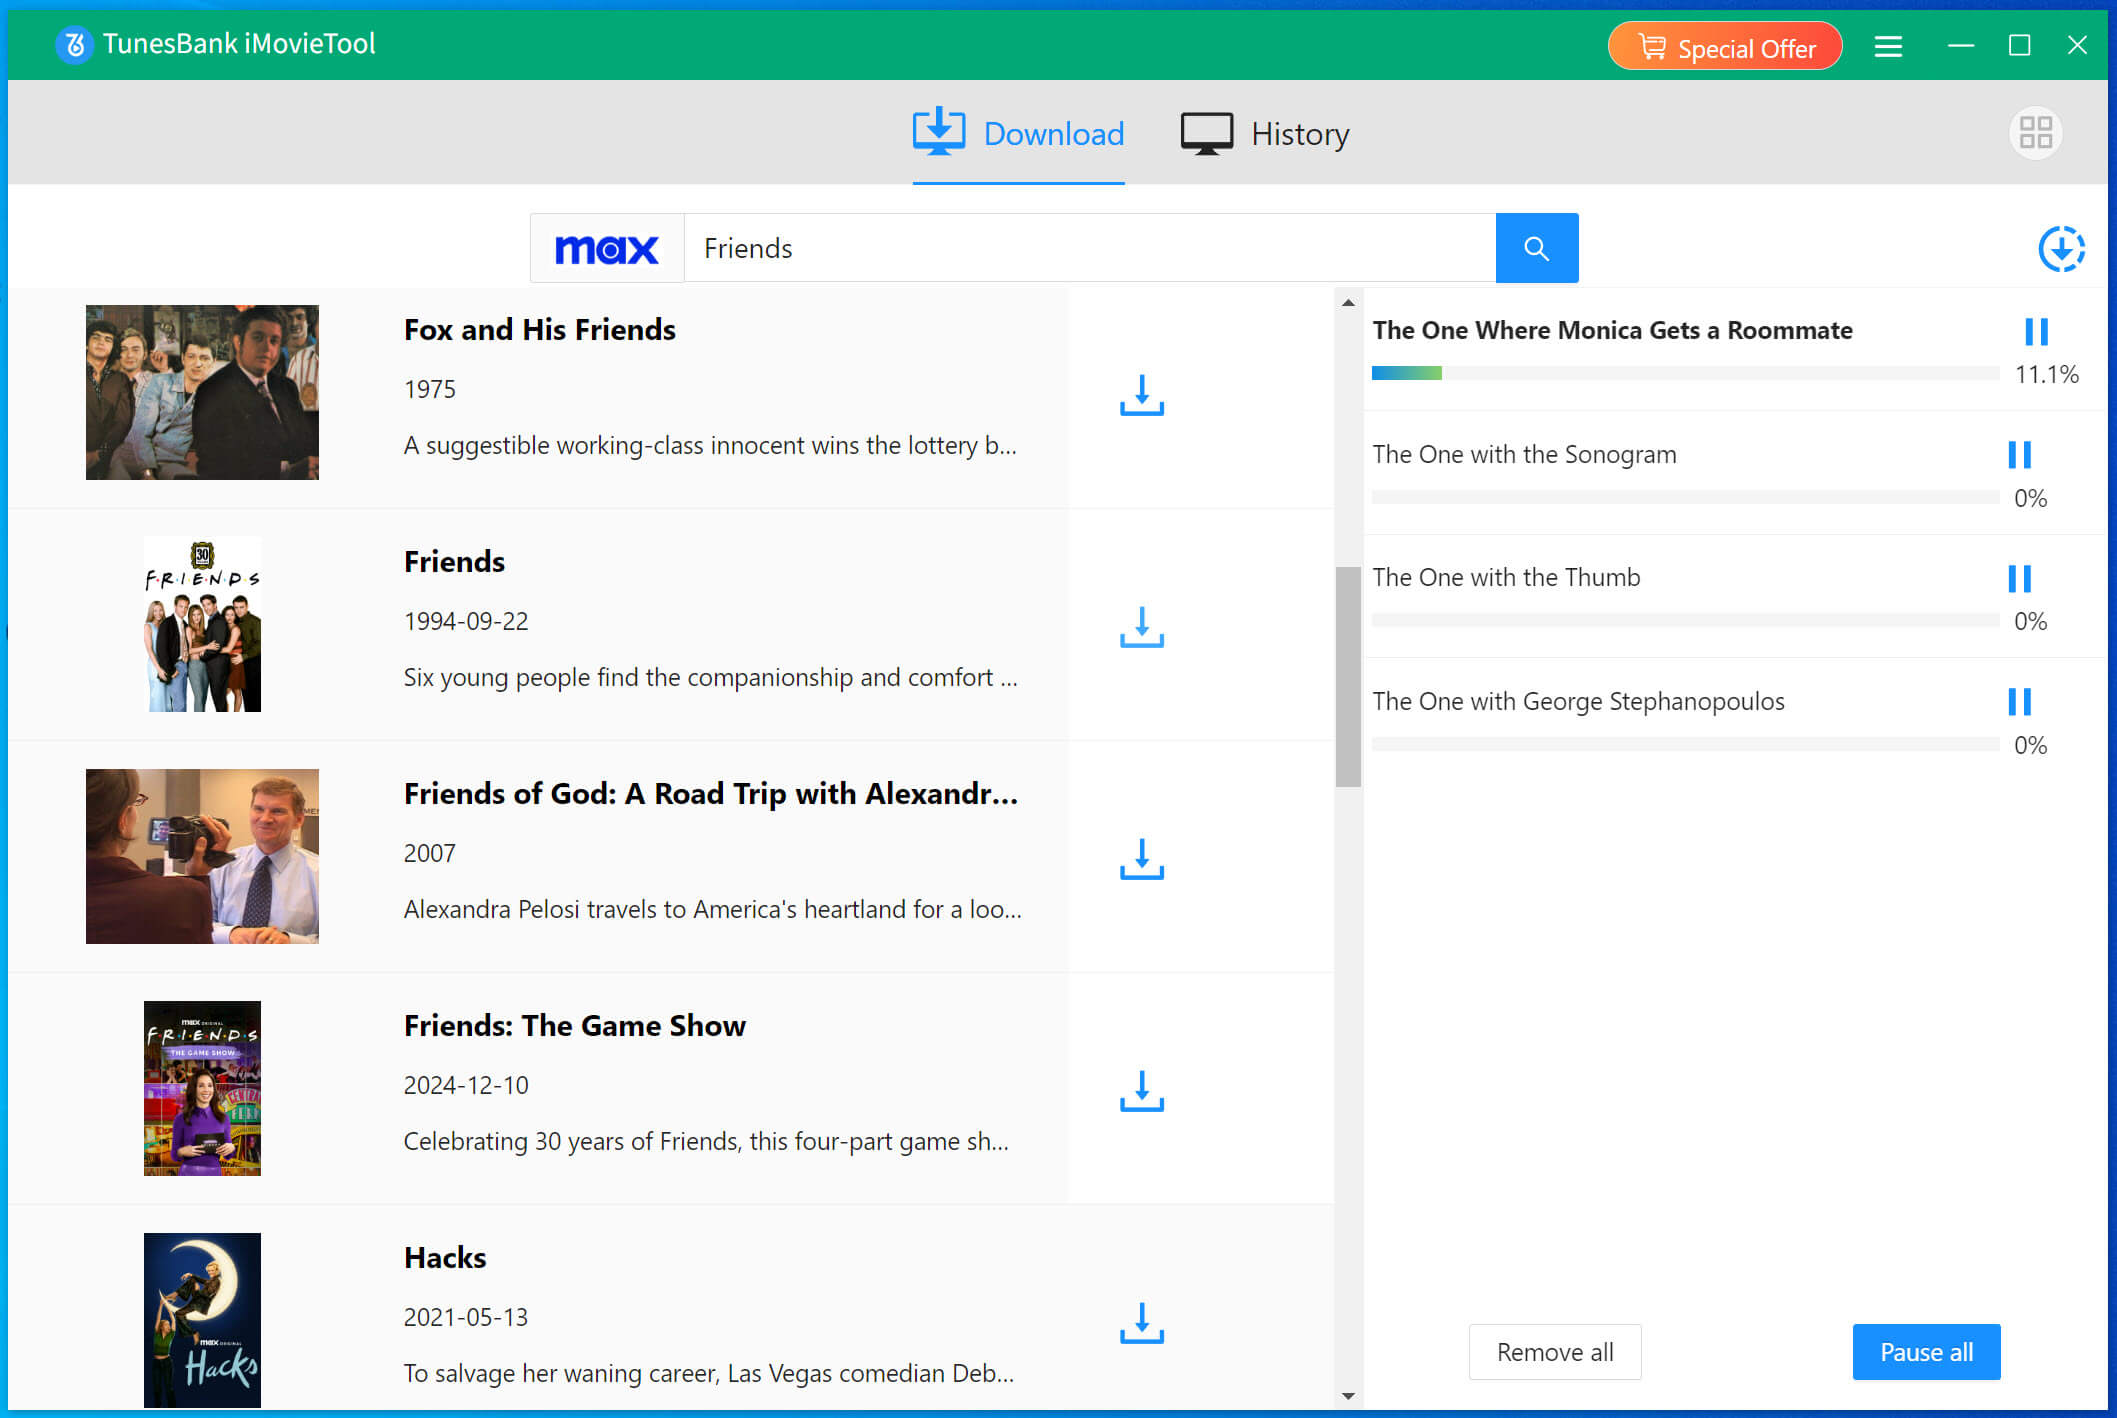Screen dimensions: 2117x1418
Task: Open the Hacks poster thumbnail
Action: click(202, 1320)
